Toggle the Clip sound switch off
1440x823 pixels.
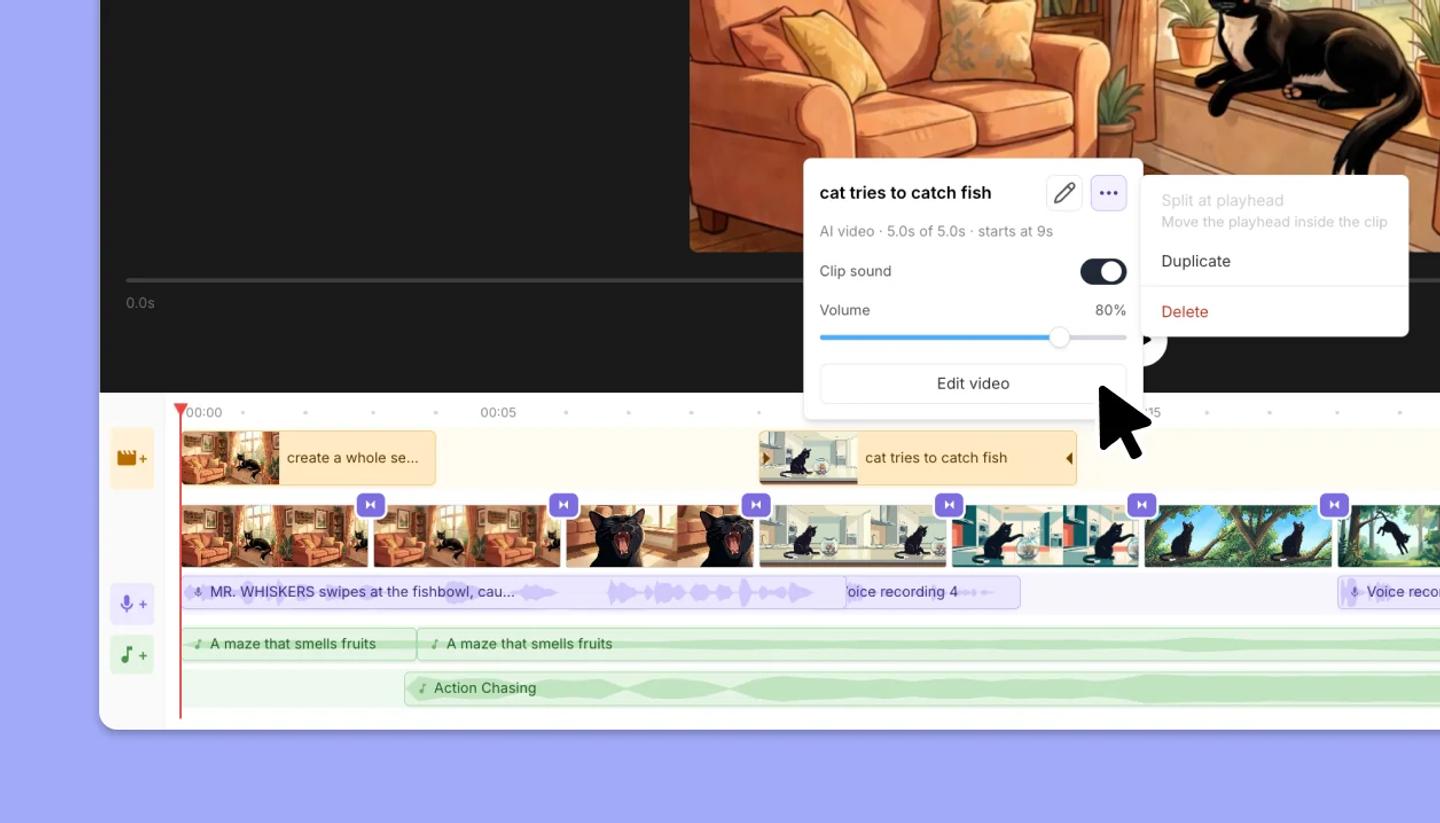1103,272
